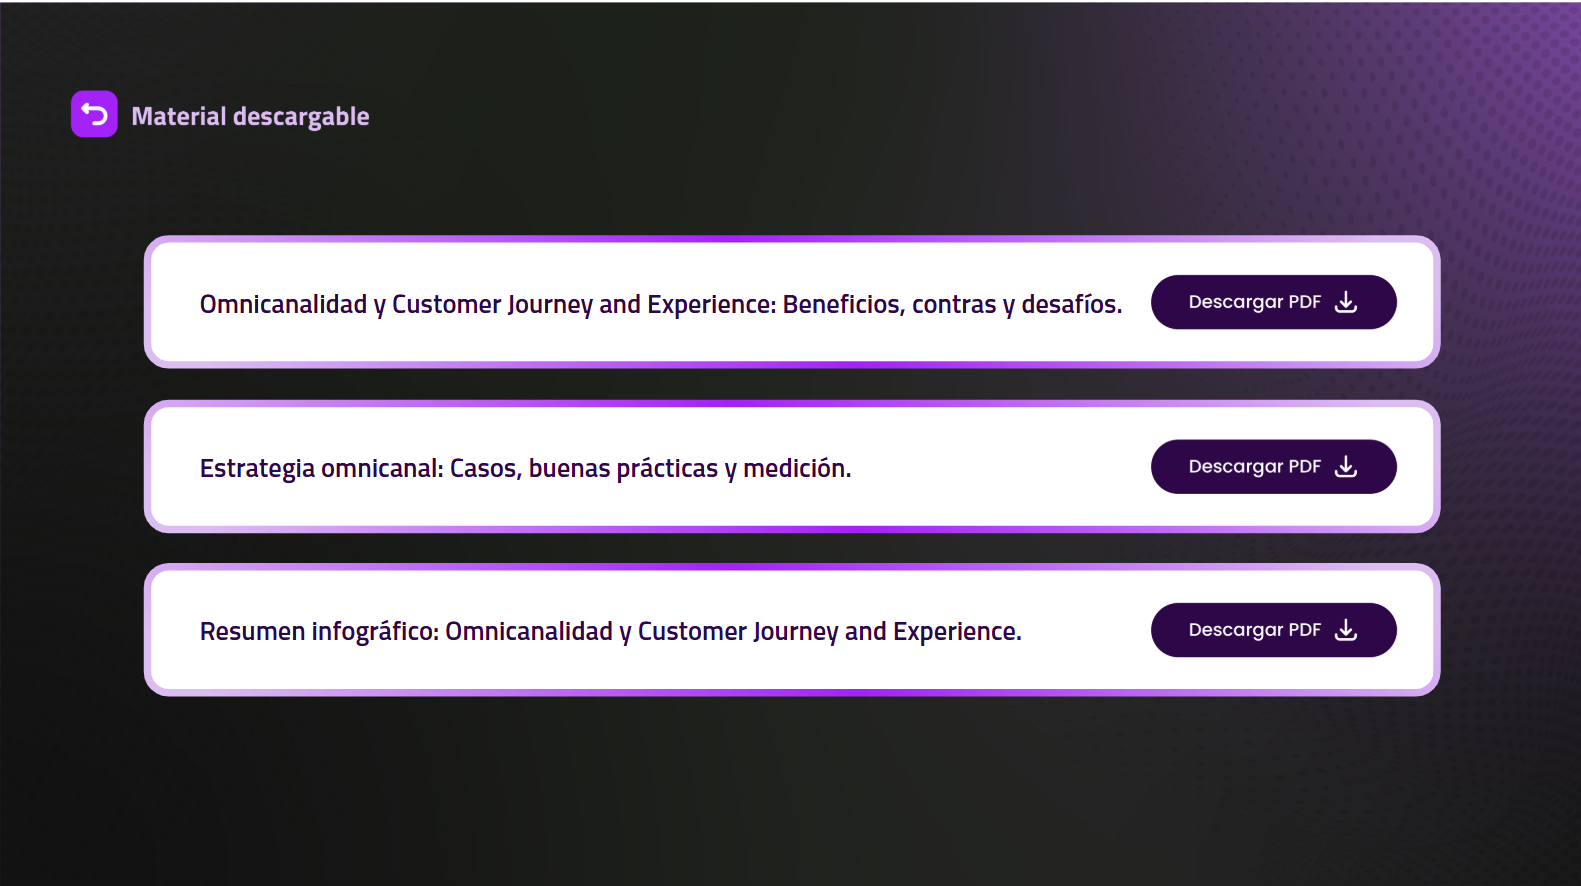Download the Omnicanalidad y Customer Journey beneficios PDF

(x=1273, y=302)
